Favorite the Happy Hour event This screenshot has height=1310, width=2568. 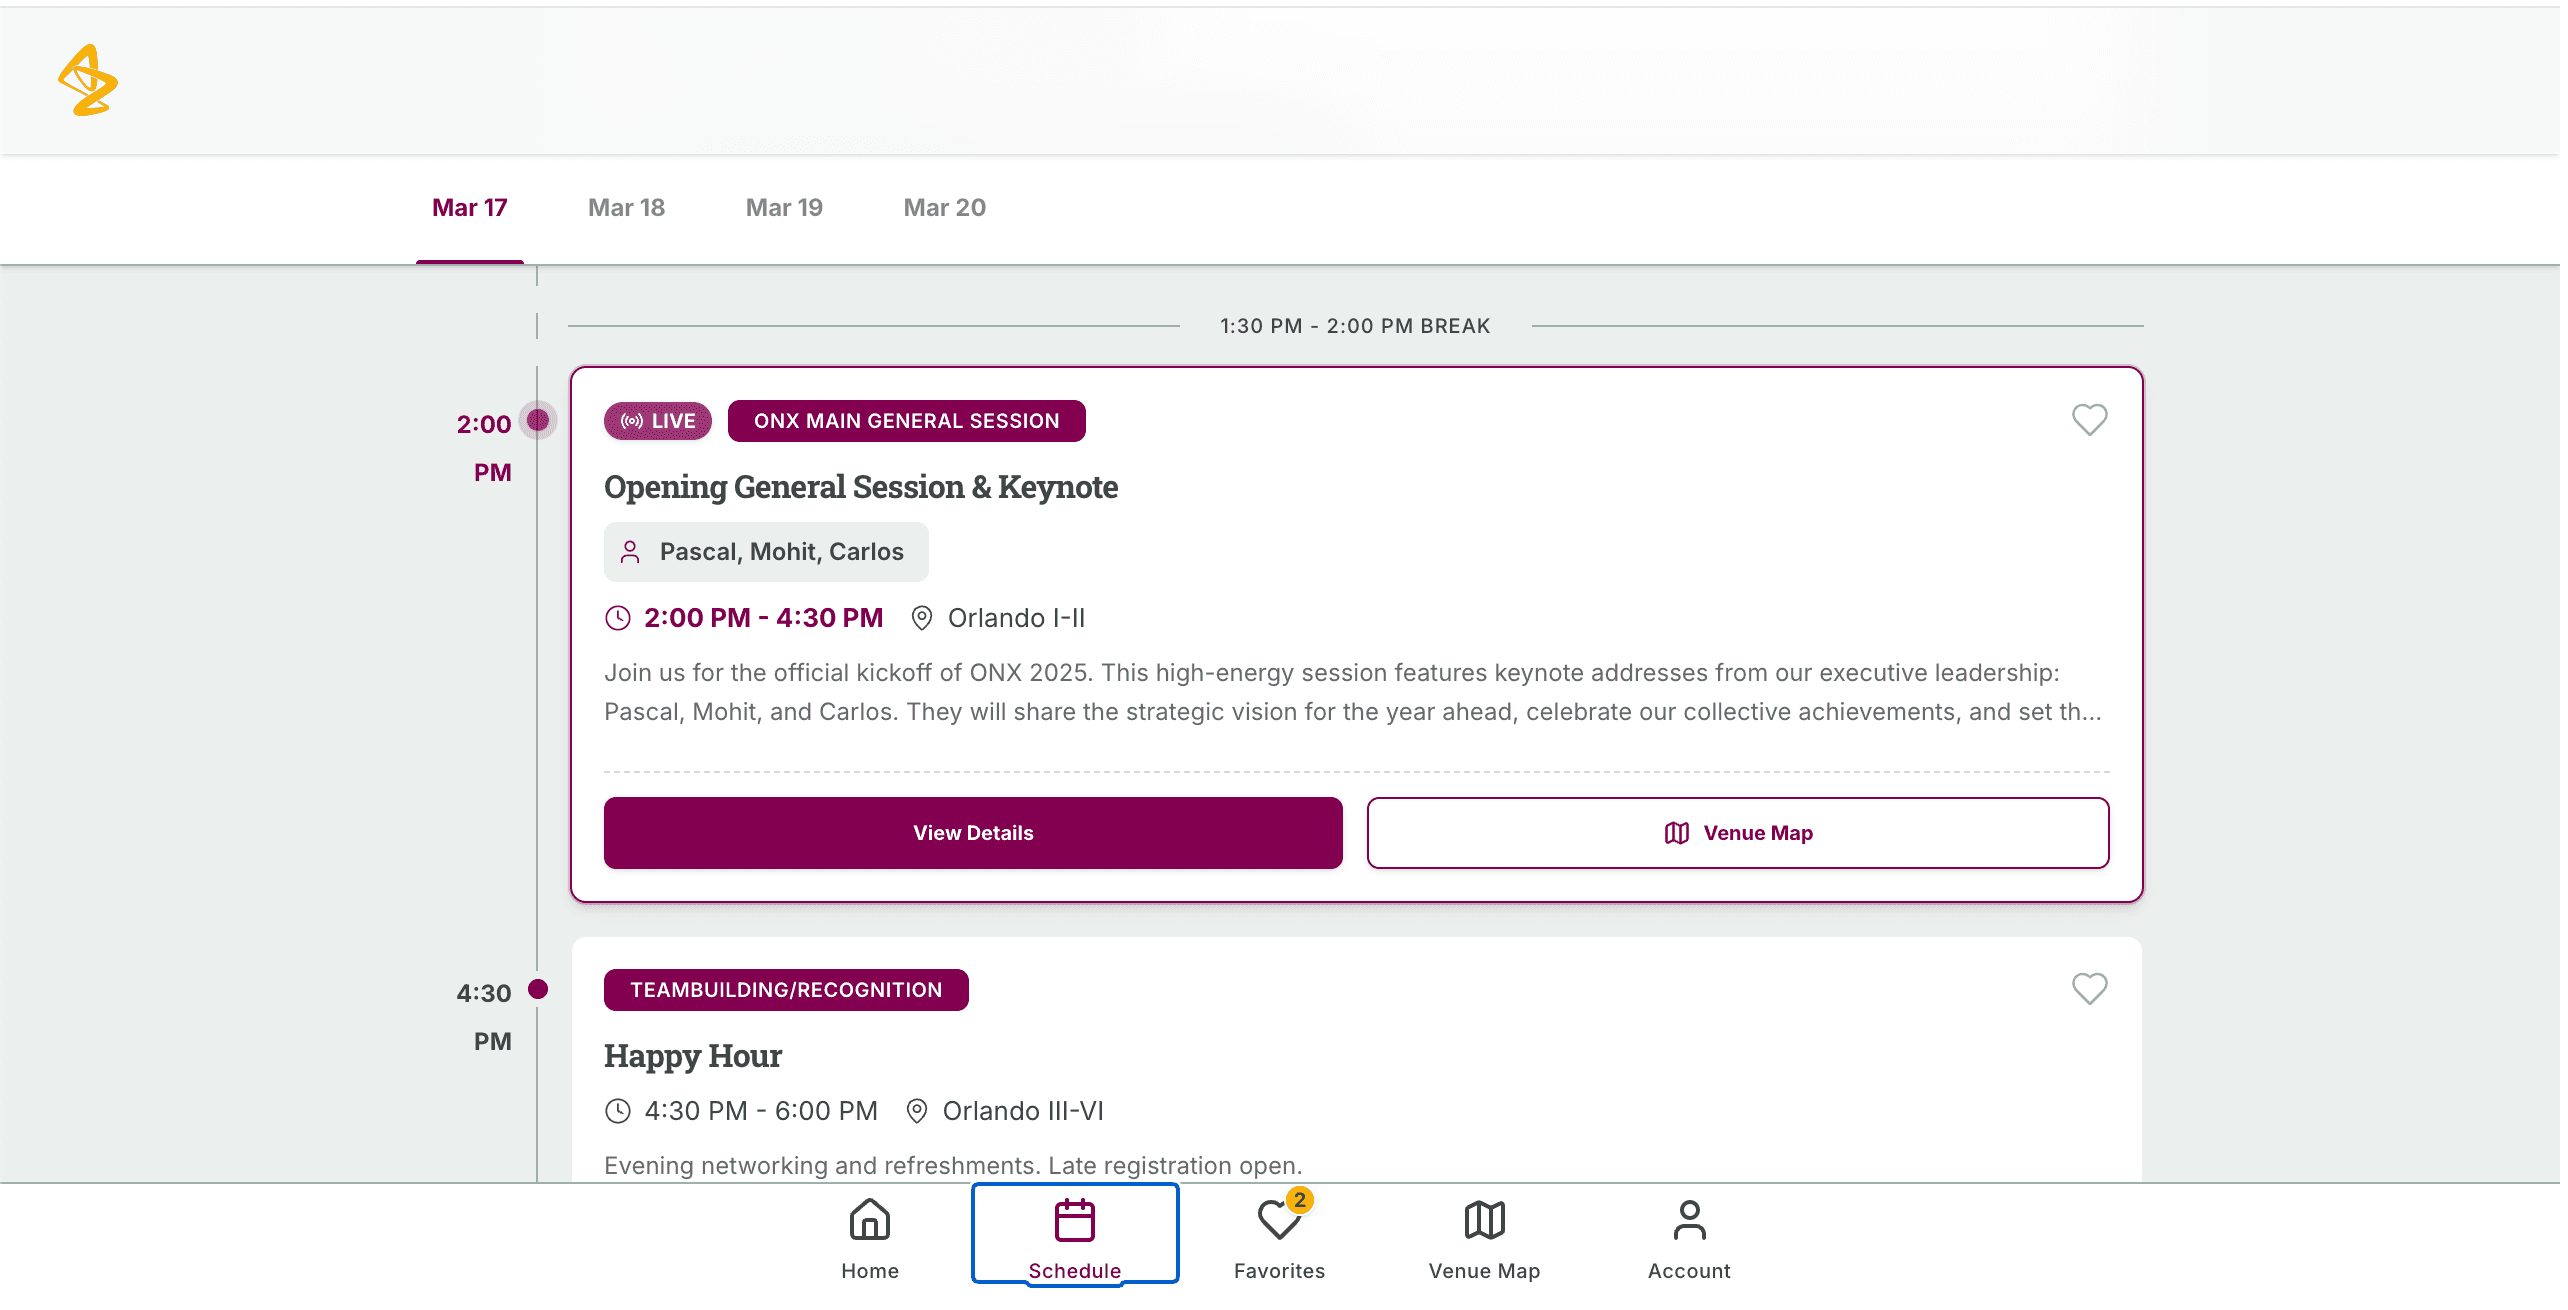point(2089,989)
